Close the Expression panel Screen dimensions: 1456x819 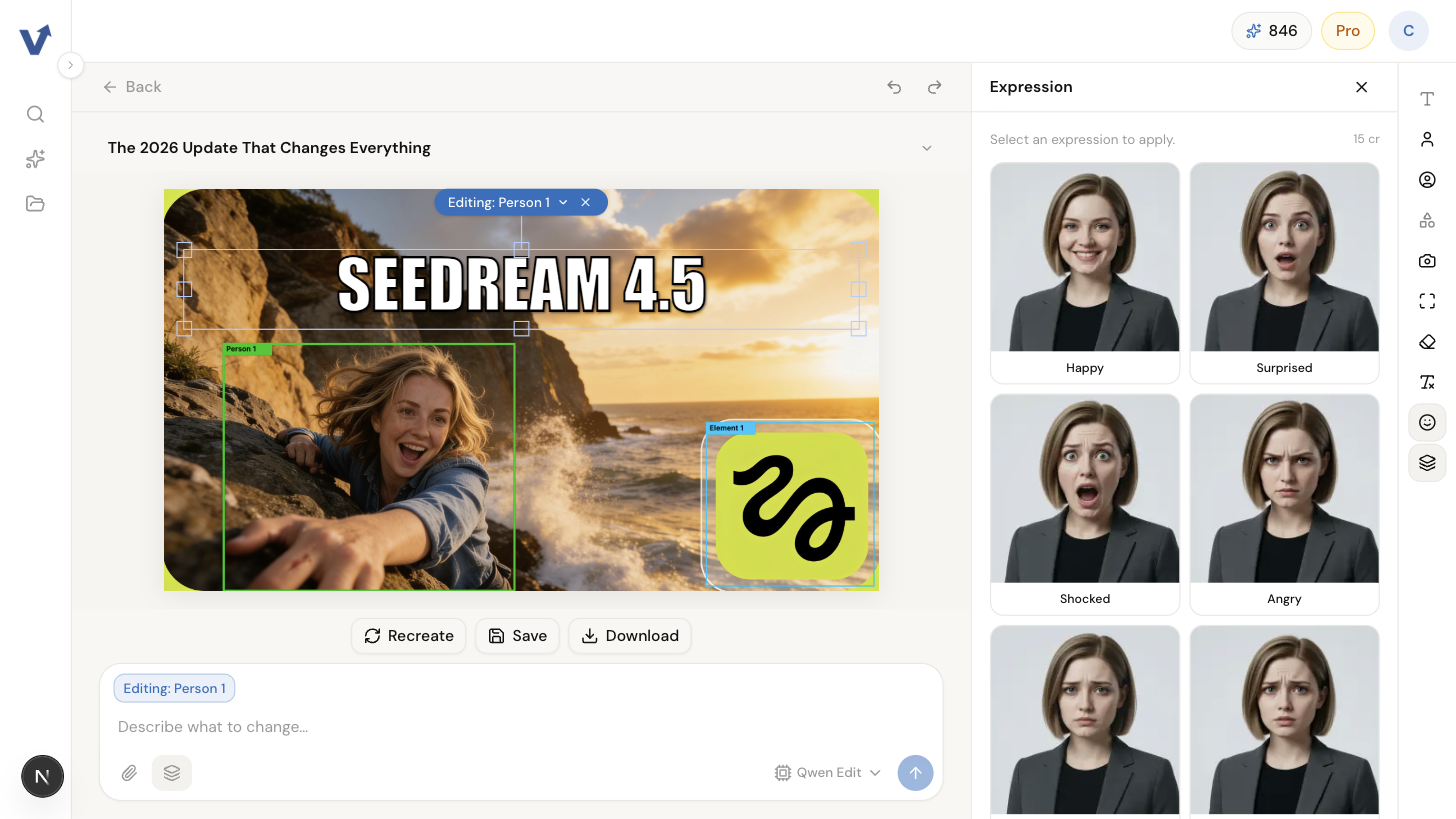pos(1361,87)
